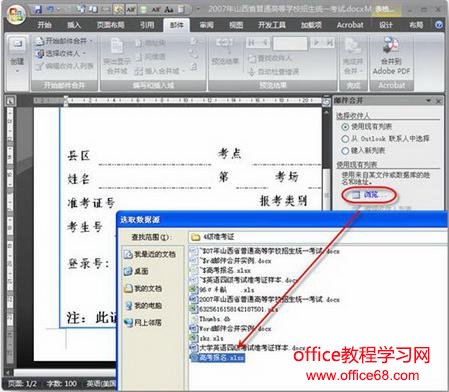
Task: Click the ruler toggle icon above vertical scrollbar
Action: pyautogui.click(x=327, y=102)
